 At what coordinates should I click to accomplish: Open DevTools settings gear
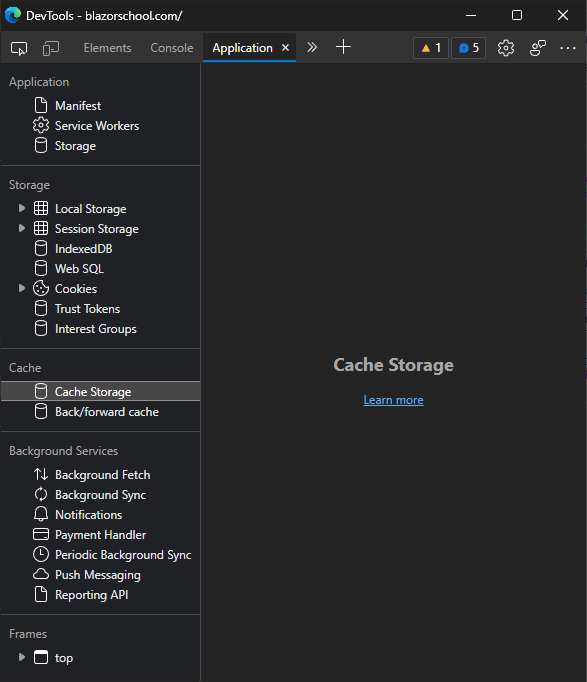506,48
